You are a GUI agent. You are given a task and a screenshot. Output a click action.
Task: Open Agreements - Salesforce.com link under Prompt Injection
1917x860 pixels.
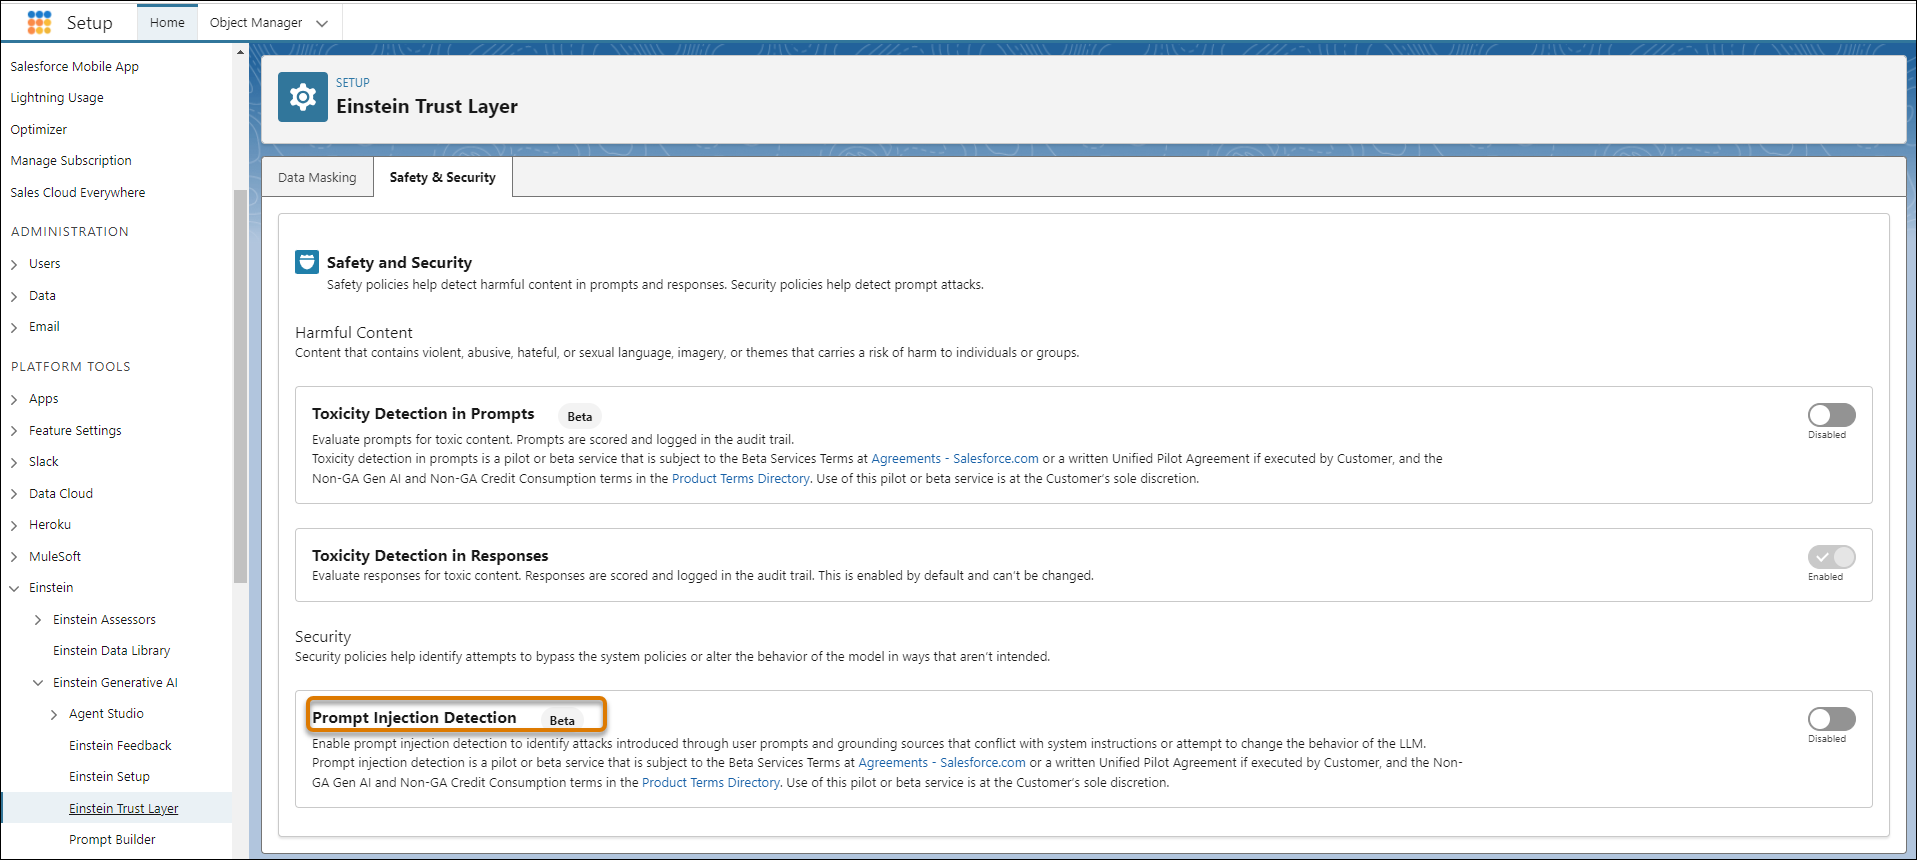click(x=941, y=763)
